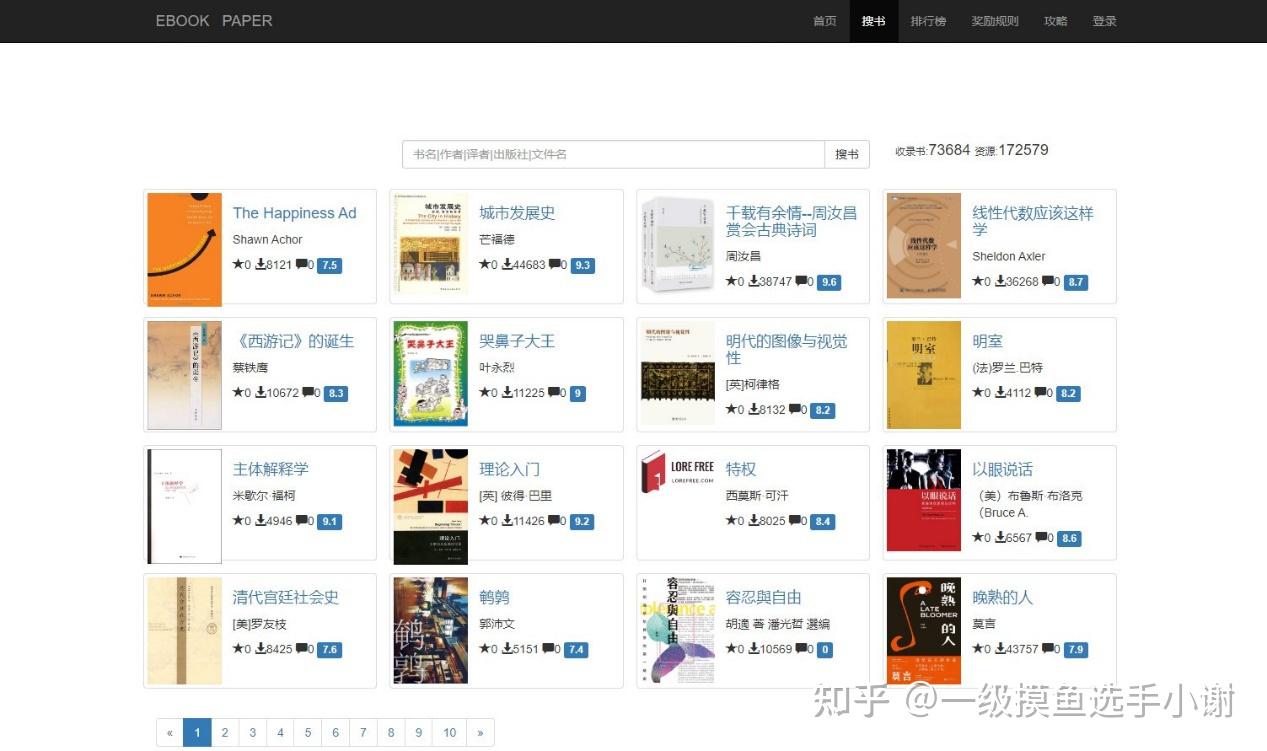Click the comment icon on 明室 card
This screenshot has width=1267, height=751.
click(x=1042, y=393)
